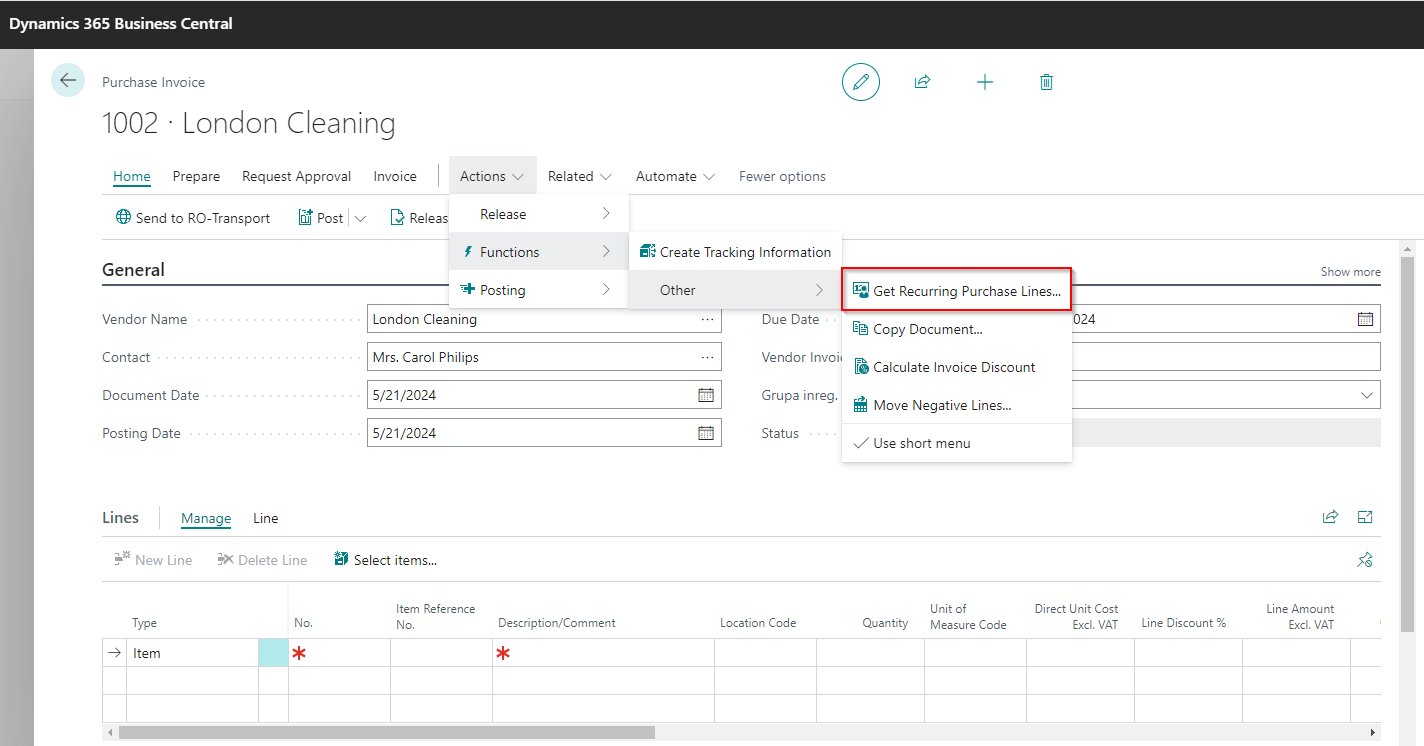Choose Copy Document menu entry
Screen dimensions: 1424x746
point(957,329)
